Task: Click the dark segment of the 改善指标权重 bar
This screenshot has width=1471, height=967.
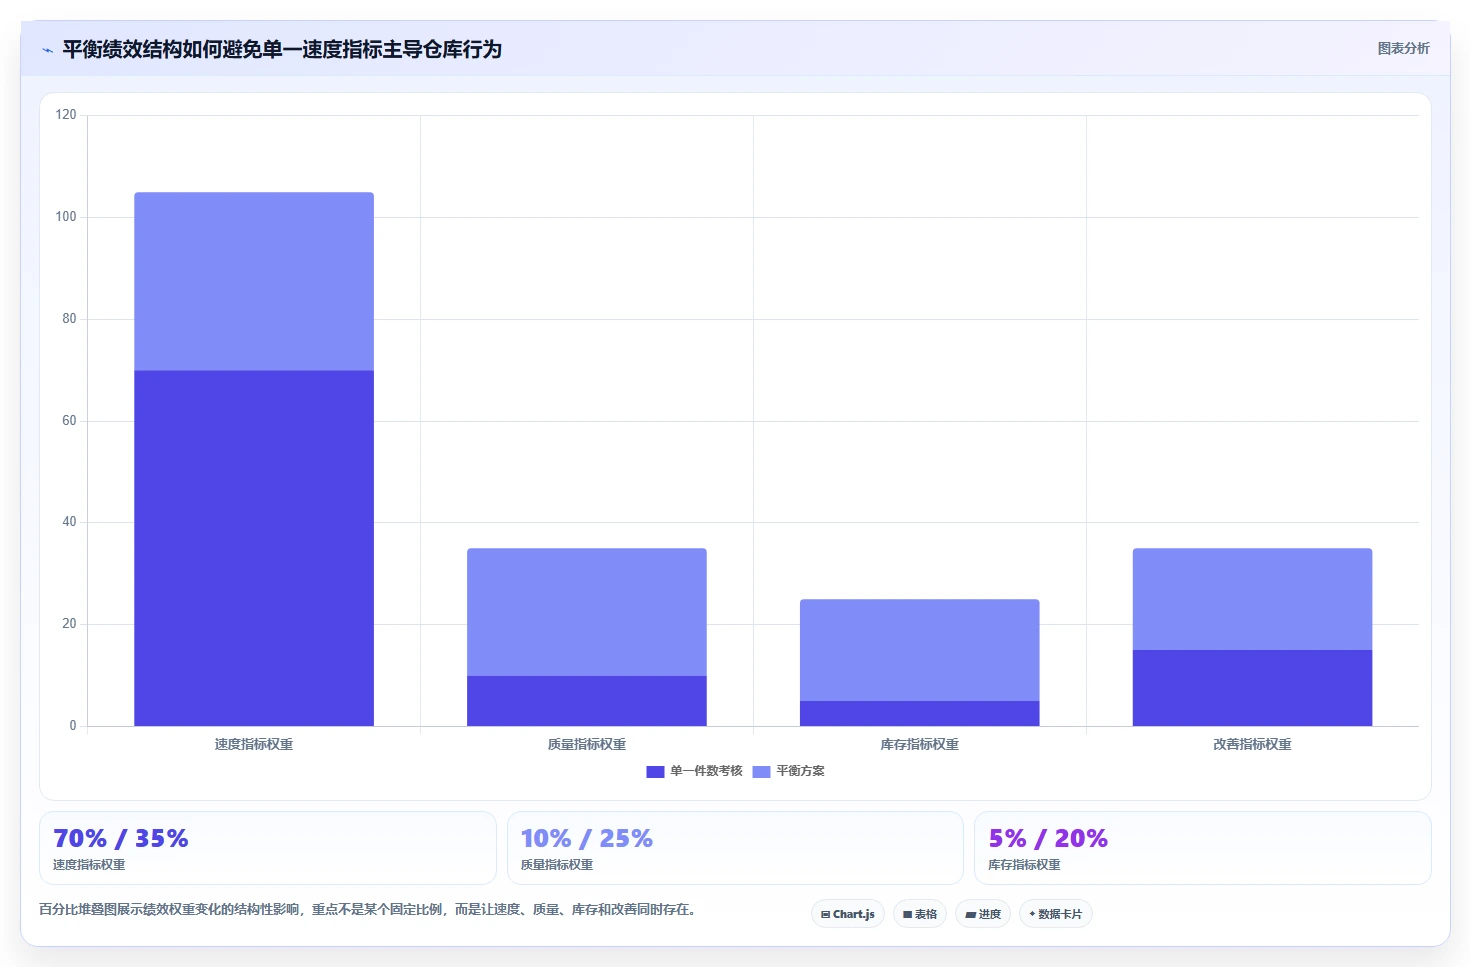Action: [x=1252, y=688]
